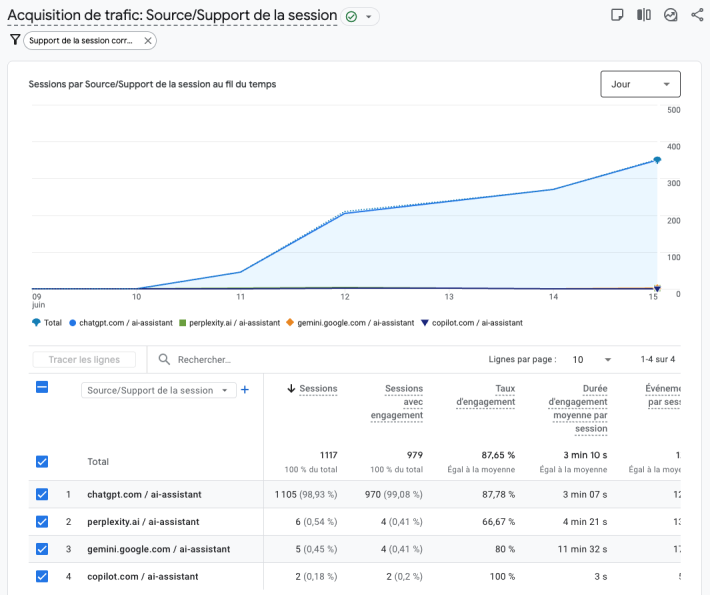
Task: Add a secondary dimension with the plus icon
Action: (x=245, y=390)
